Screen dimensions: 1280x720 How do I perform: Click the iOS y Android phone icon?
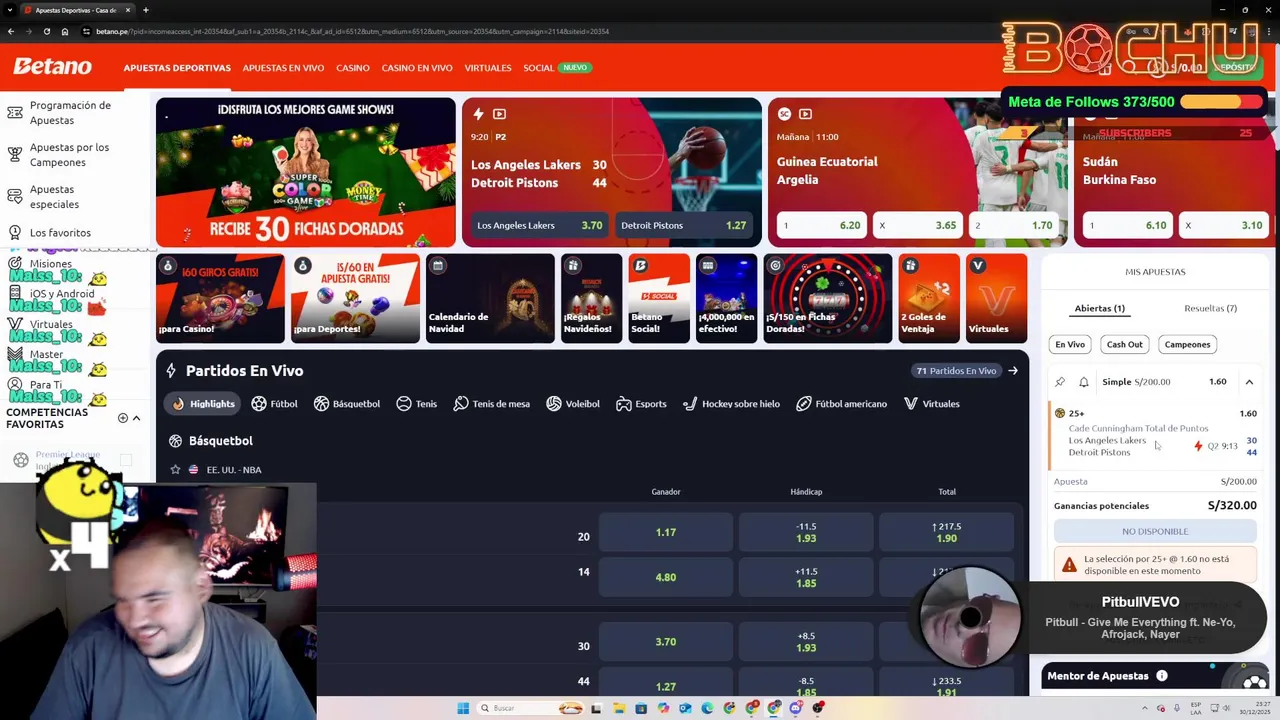coord(14,294)
